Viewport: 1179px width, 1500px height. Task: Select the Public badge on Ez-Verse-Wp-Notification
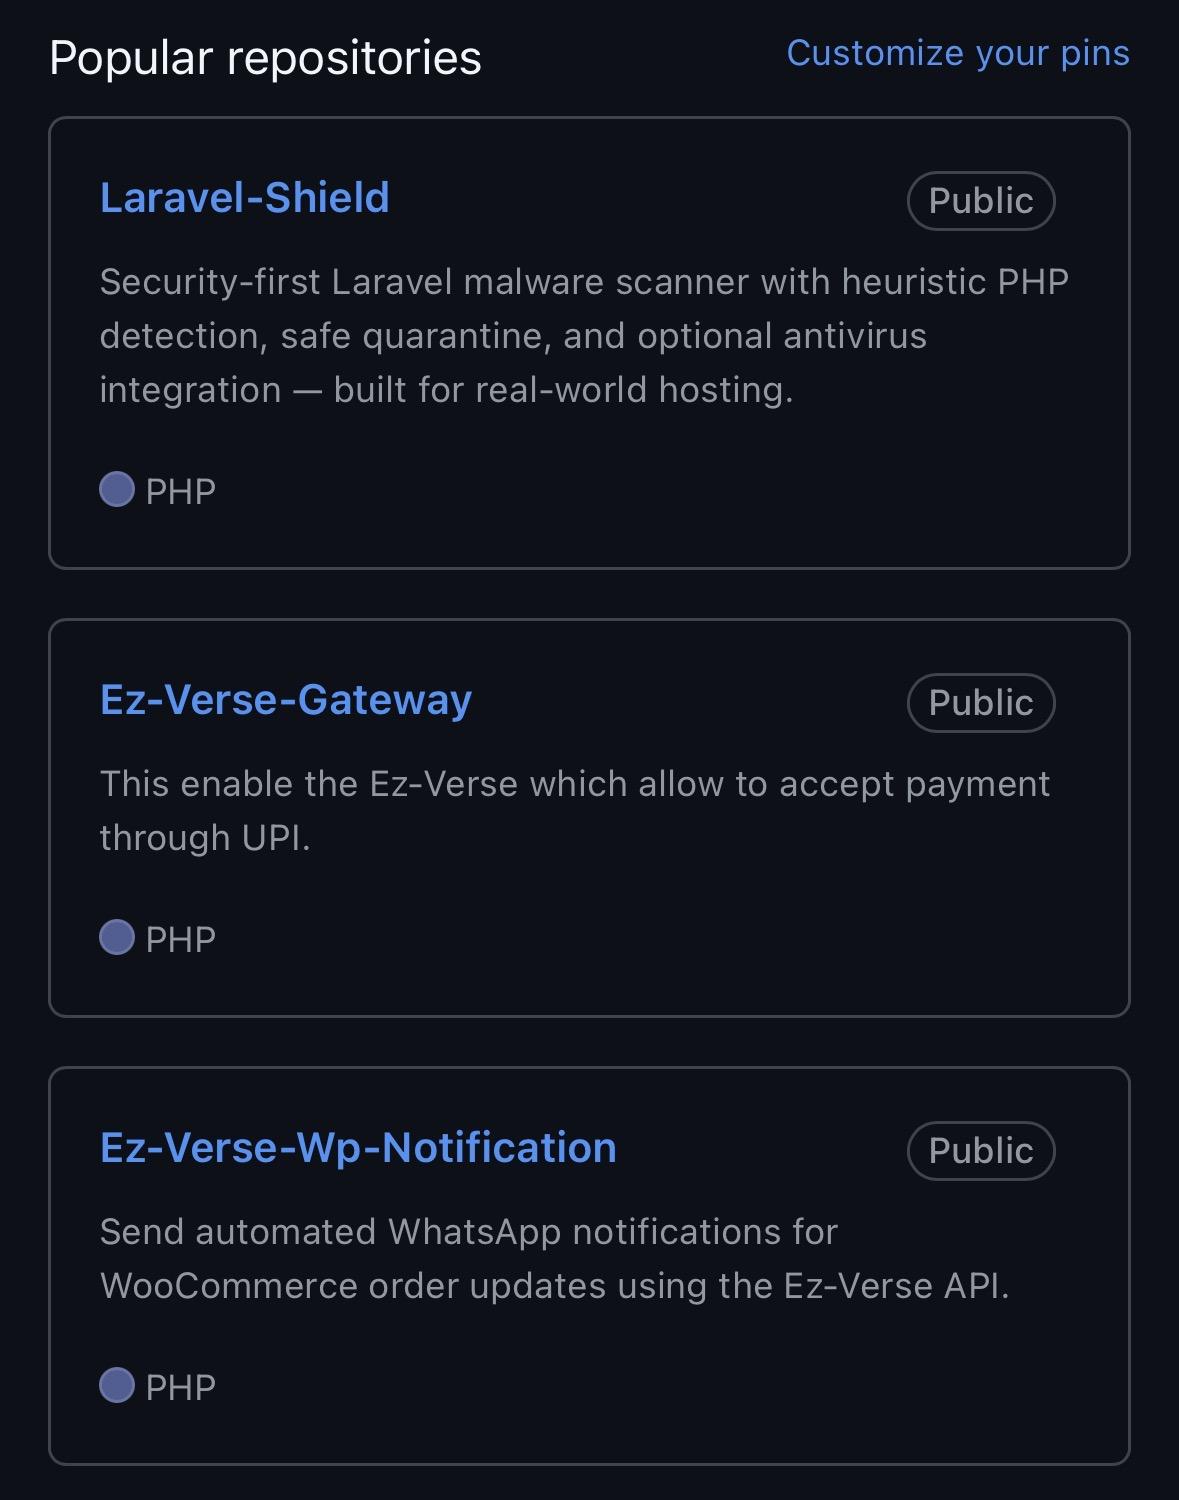point(980,1149)
